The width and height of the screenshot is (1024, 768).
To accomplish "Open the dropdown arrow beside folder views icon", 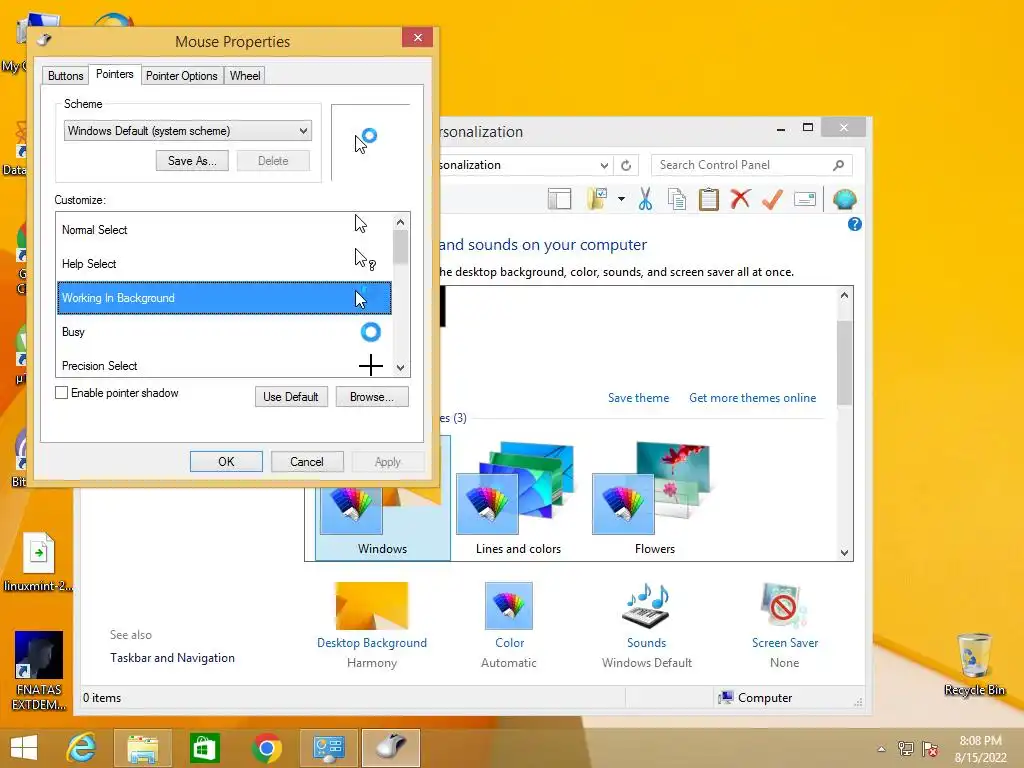I will [x=621, y=199].
